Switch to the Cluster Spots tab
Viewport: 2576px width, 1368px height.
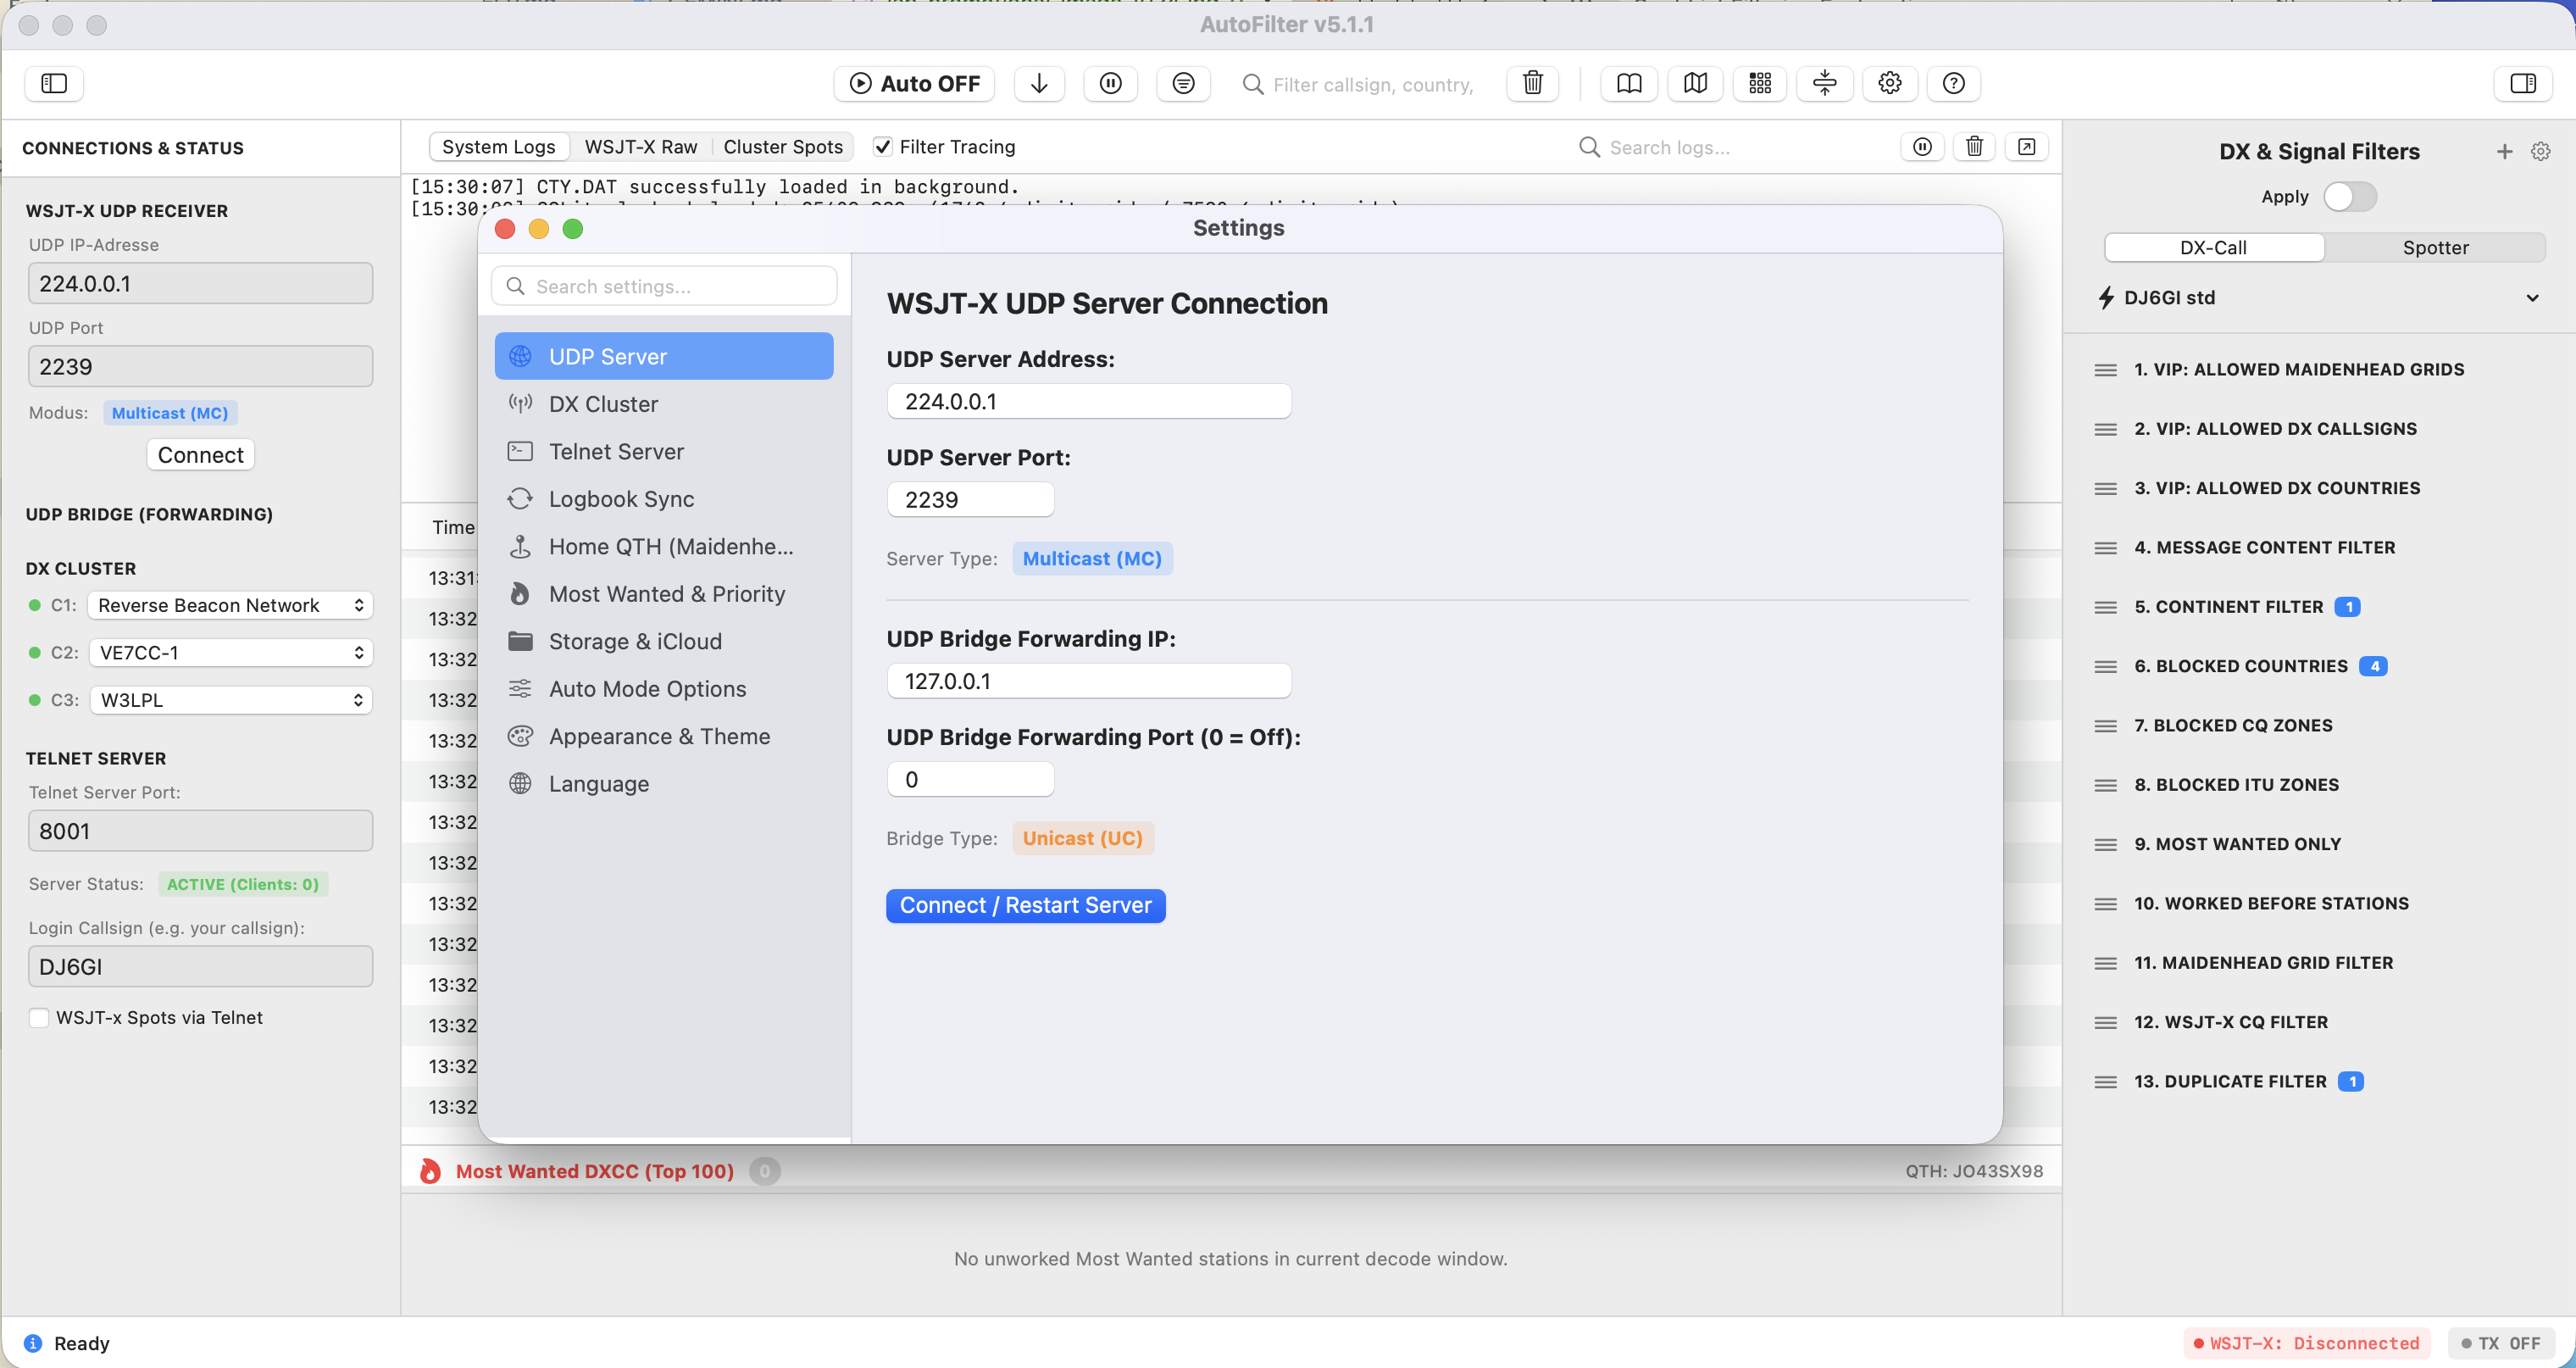pos(783,147)
